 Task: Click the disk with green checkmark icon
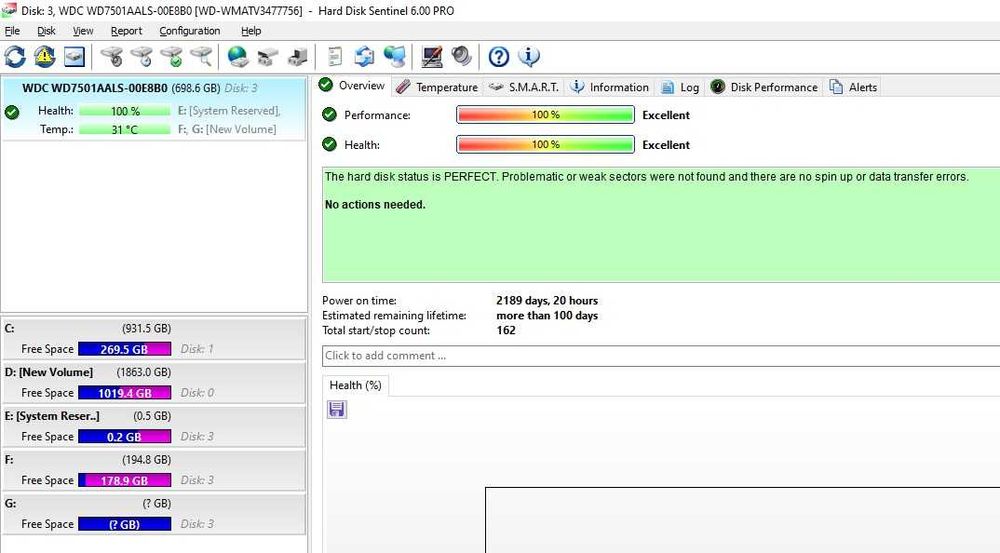click(x=172, y=57)
